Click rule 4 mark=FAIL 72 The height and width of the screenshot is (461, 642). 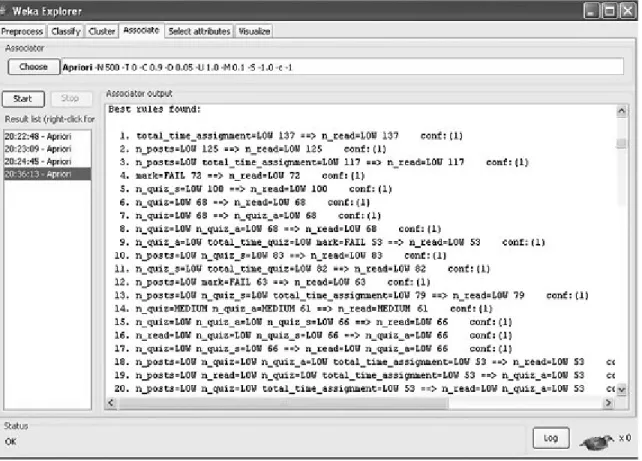coord(242,176)
